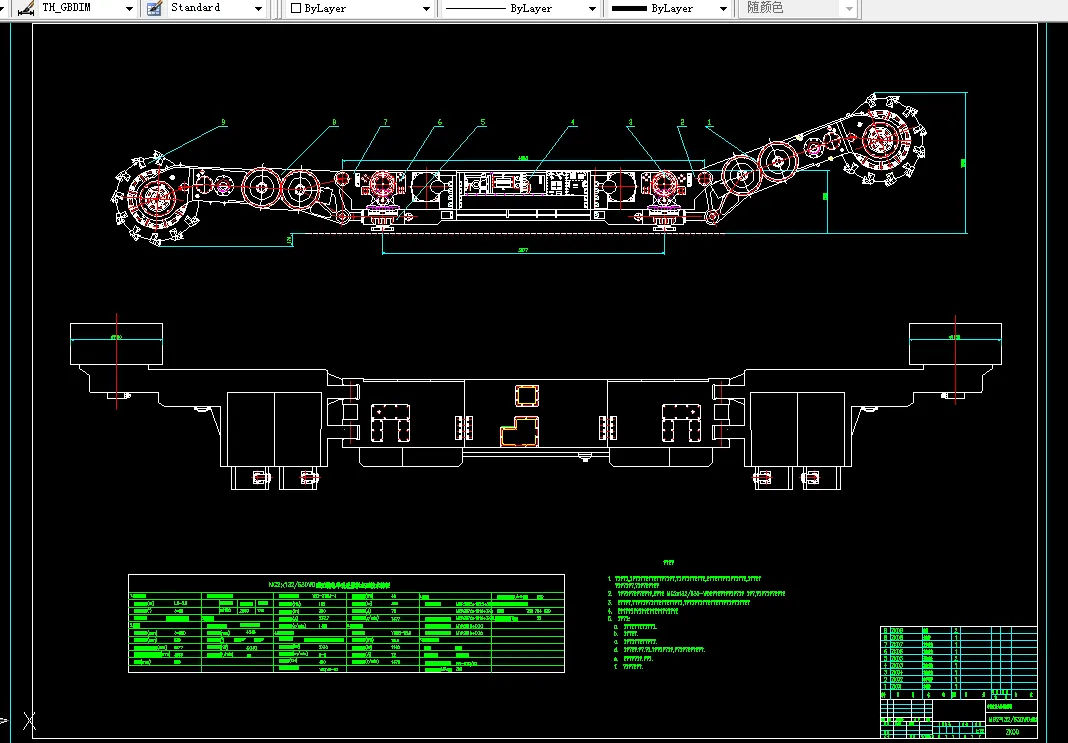Select the 3877 dimension text

[x=523, y=250]
